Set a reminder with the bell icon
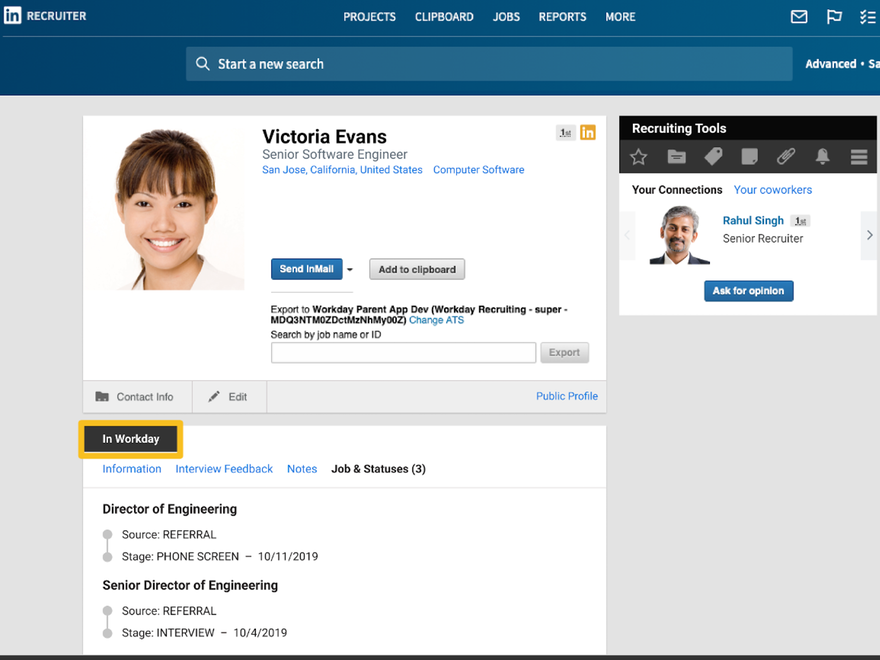 [822, 156]
